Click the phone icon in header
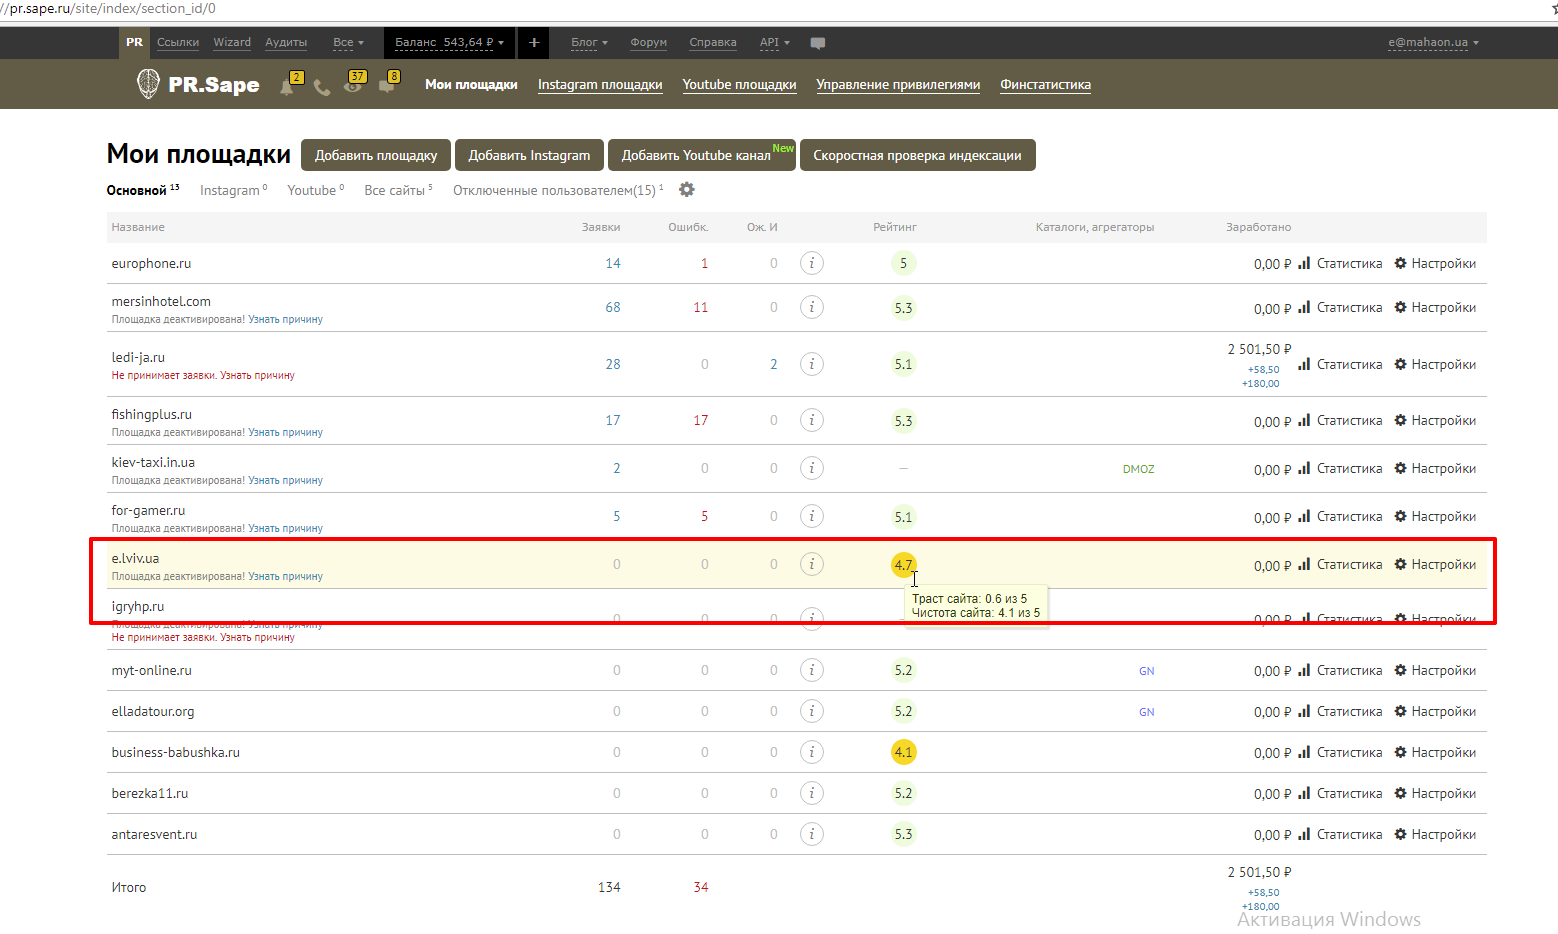Viewport: 1558px width, 934px height. pyautogui.click(x=321, y=87)
